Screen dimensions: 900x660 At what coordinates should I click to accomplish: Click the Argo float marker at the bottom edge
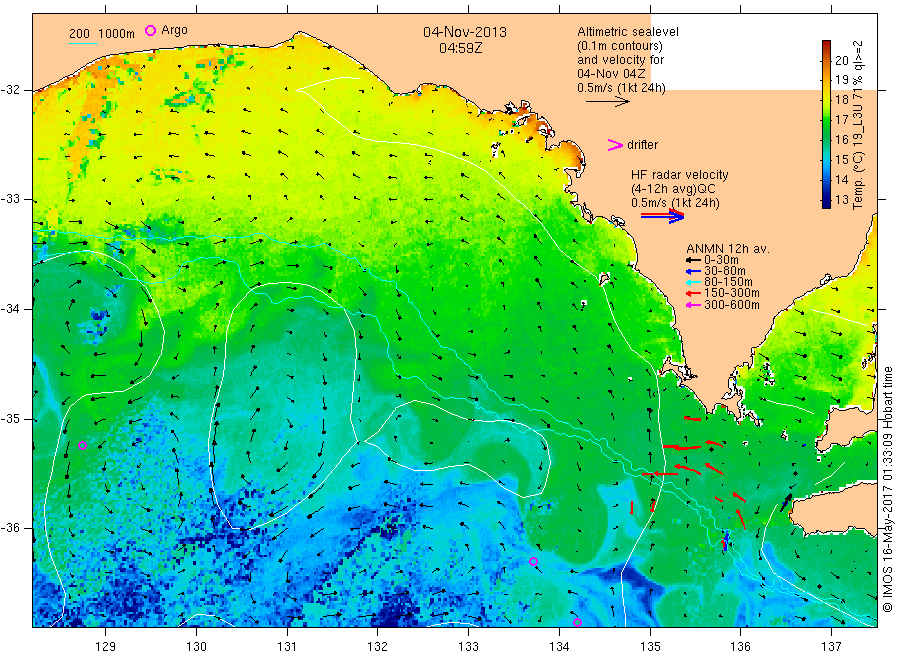577,622
